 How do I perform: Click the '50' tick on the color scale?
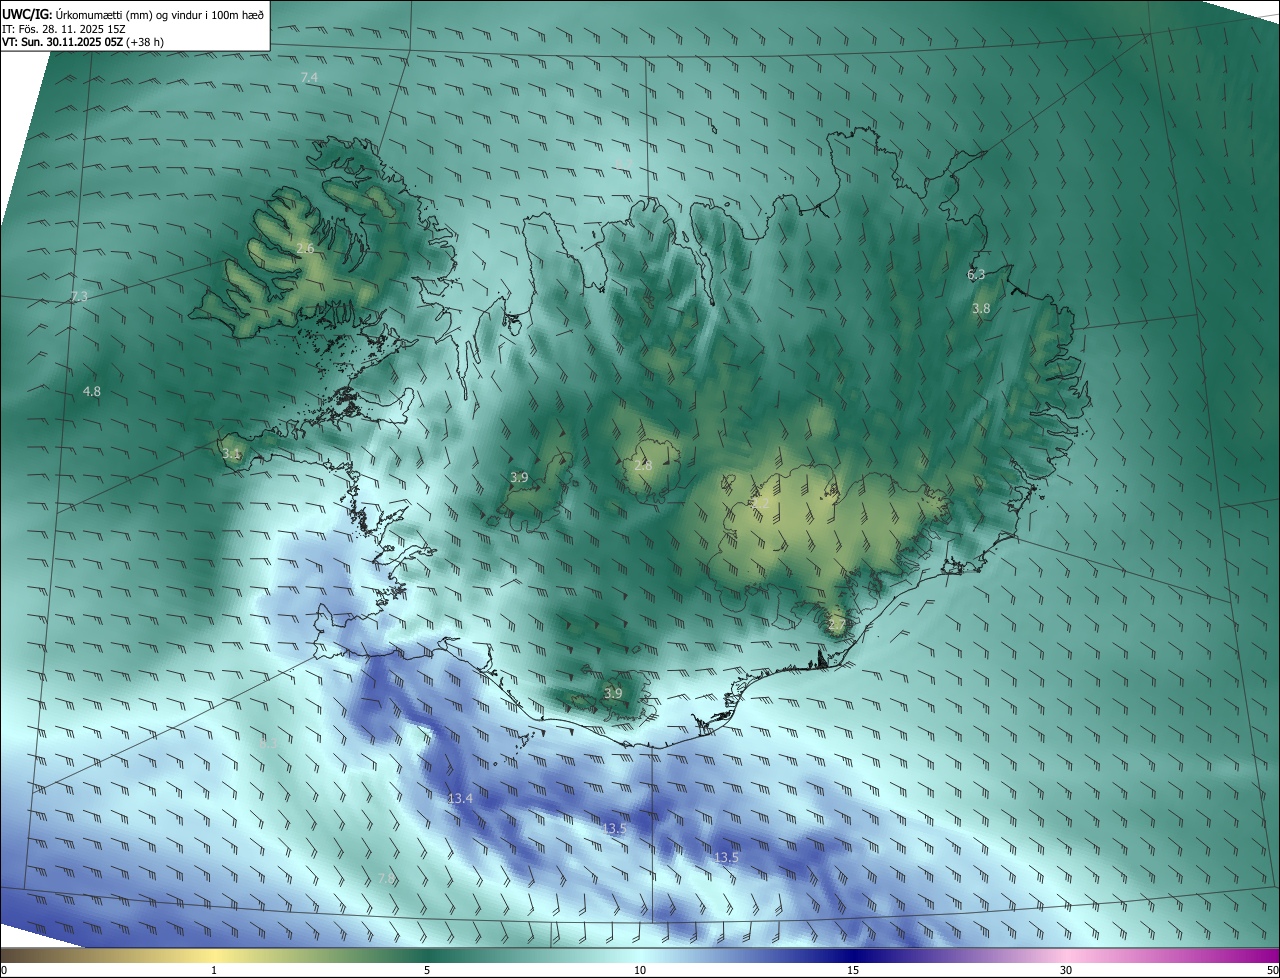1272,971
